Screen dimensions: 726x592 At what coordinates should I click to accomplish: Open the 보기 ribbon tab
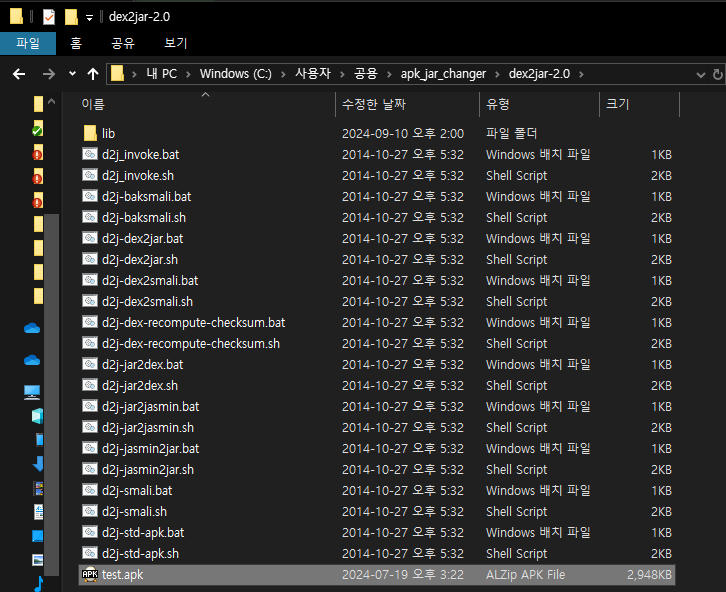click(x=175, y=43)
